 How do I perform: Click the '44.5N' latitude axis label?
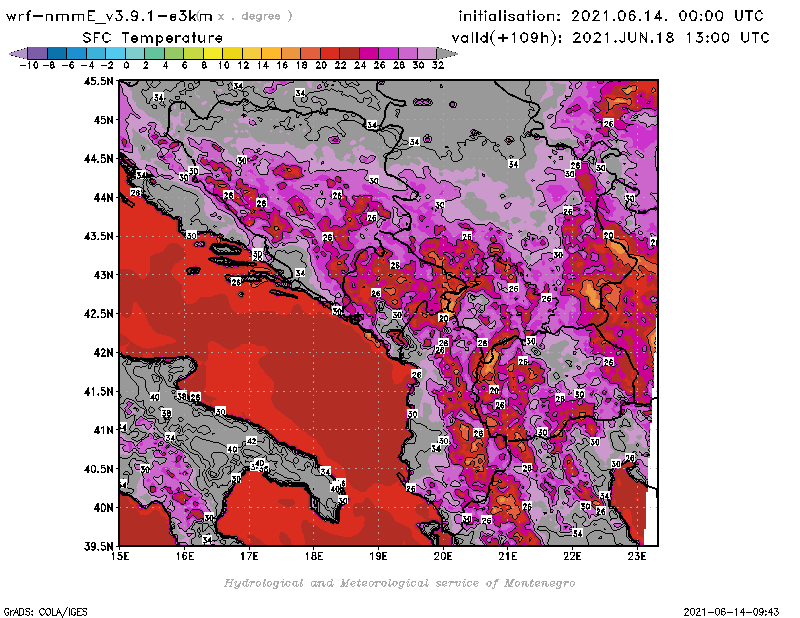[98, 159]
